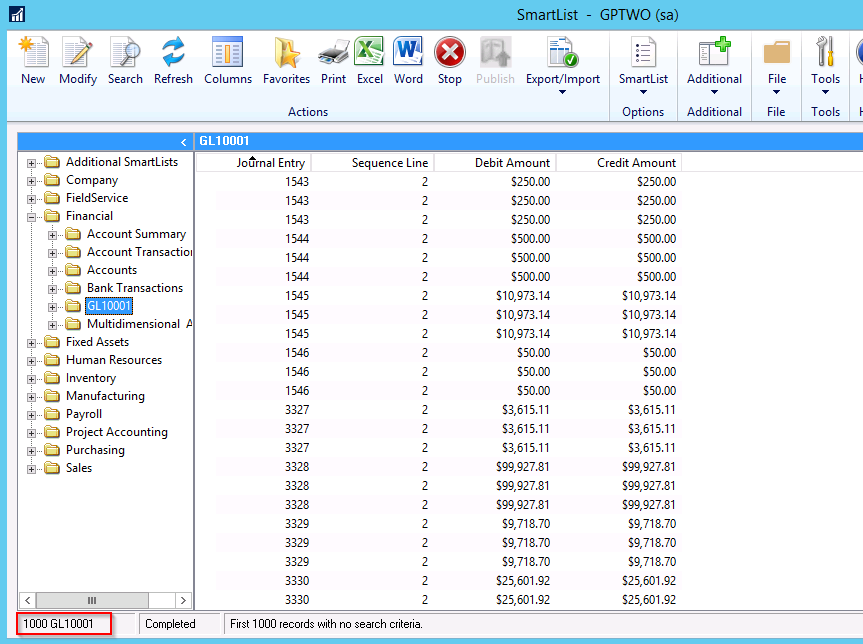Sort by the Debit Amount column header

click(x=495, y=163)
